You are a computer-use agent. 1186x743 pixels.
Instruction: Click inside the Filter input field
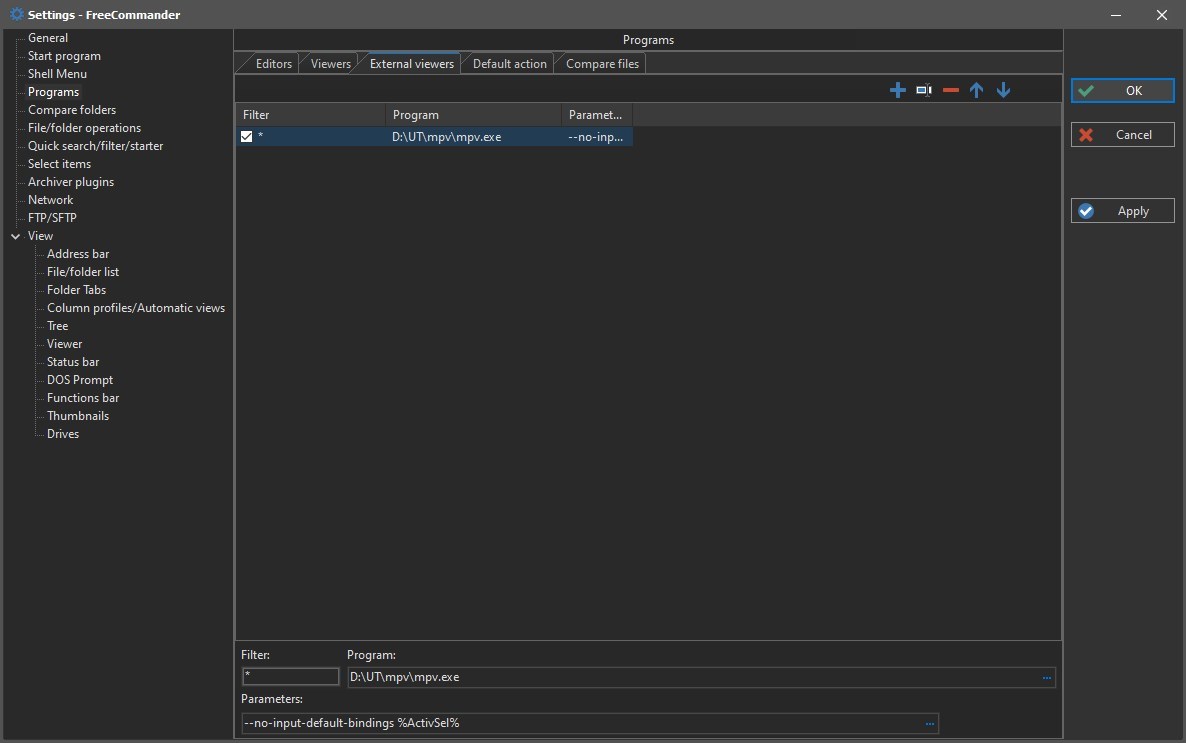click(x=290, y=677)
